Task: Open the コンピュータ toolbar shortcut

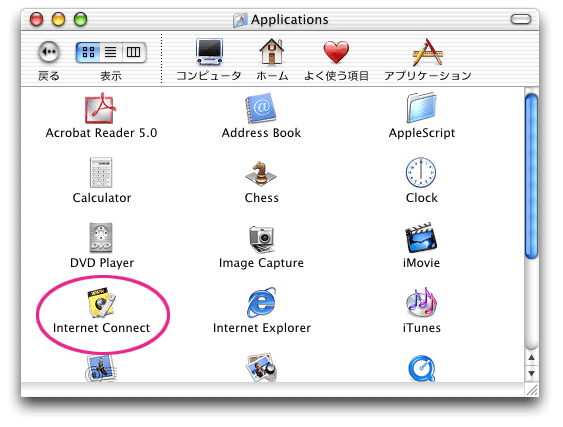Action: tap(209, 52)
